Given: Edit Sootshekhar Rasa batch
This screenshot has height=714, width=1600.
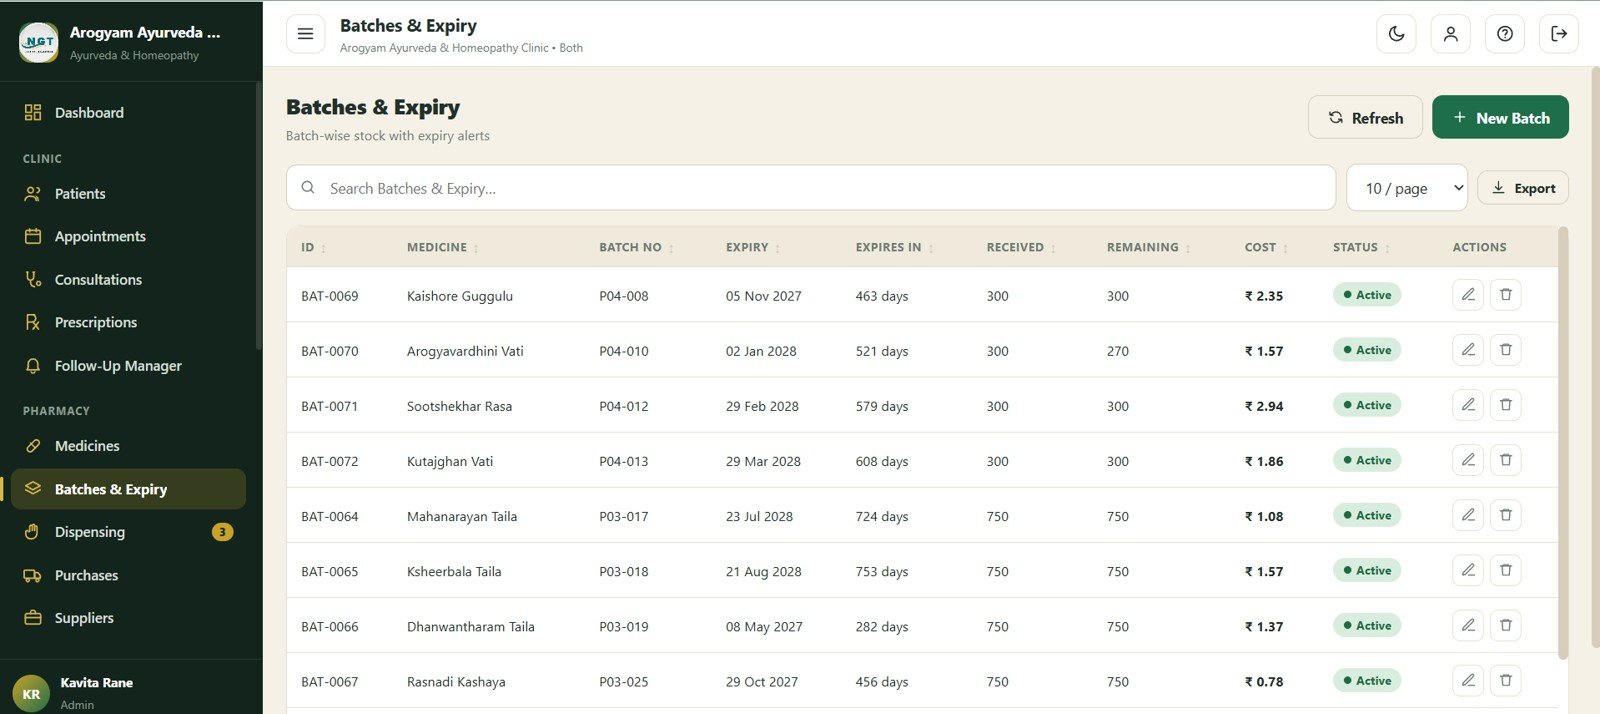Looking at the screenshot, I should [x=1467, y=405].
